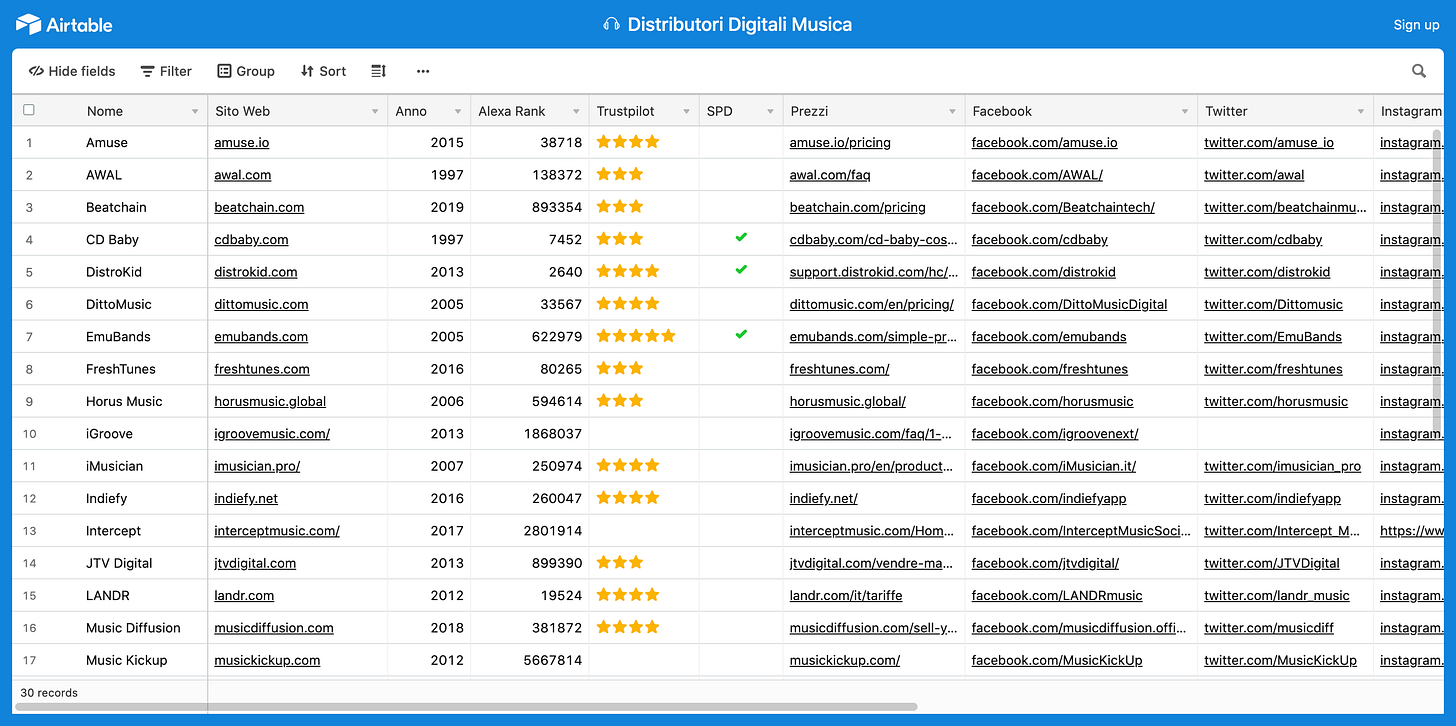Open the imusician.pro/ website link

(257, 466)
